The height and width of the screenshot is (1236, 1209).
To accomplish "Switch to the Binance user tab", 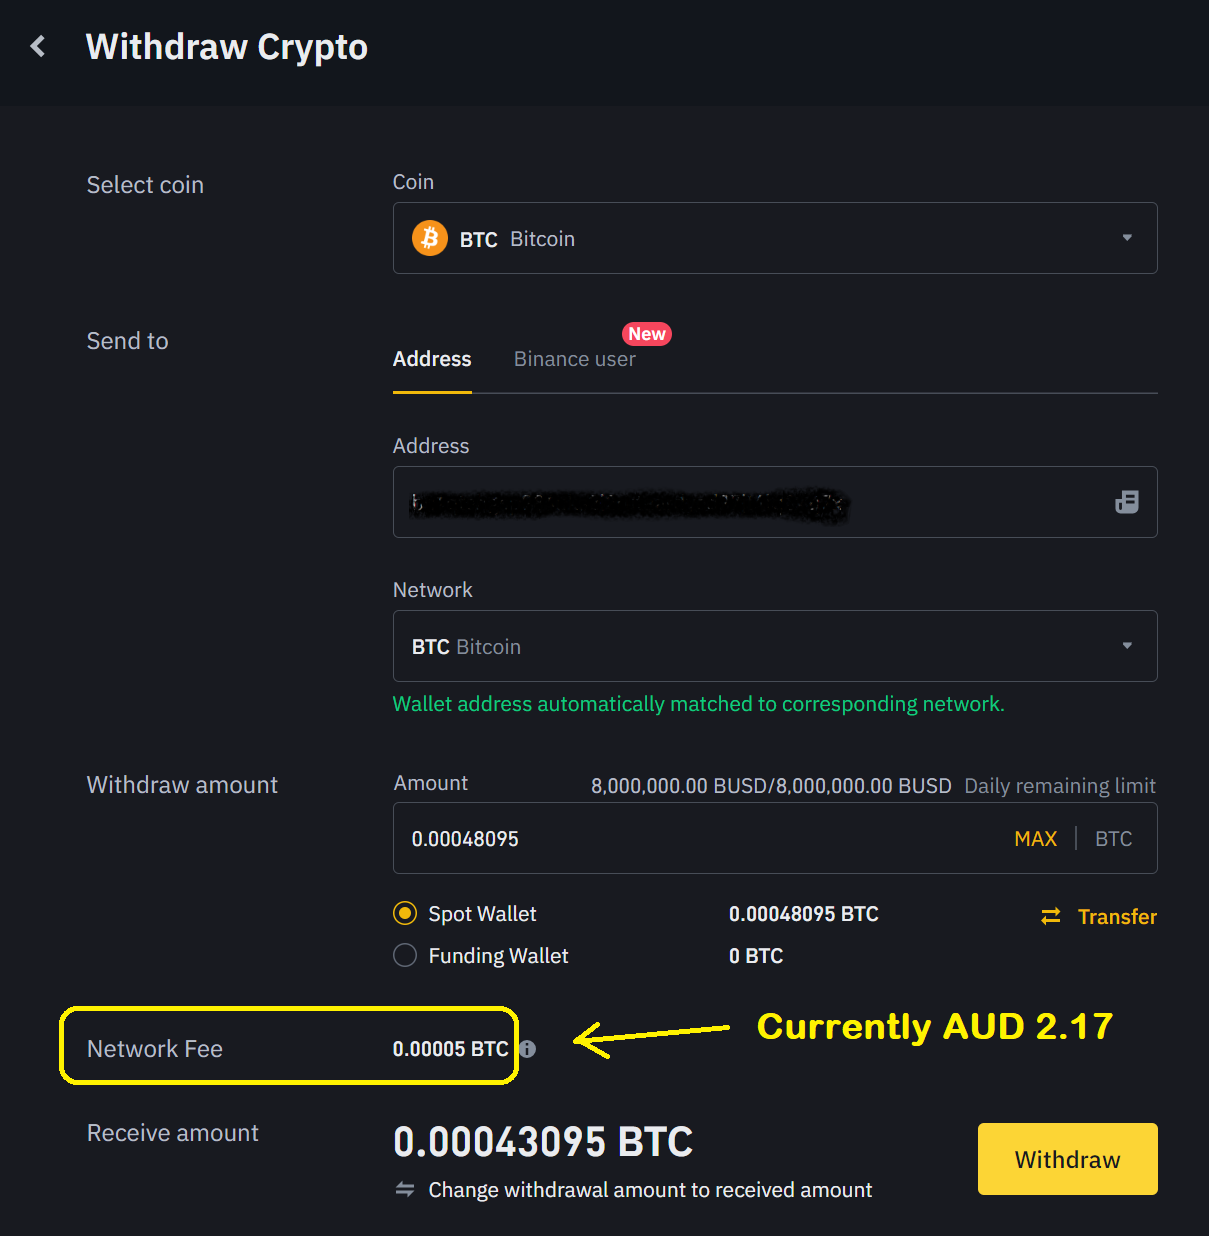I will click(x=574, y=359).
